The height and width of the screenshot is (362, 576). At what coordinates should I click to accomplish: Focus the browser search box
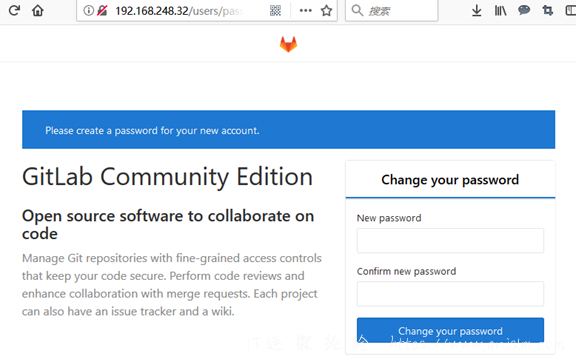(x=392, y=10)
